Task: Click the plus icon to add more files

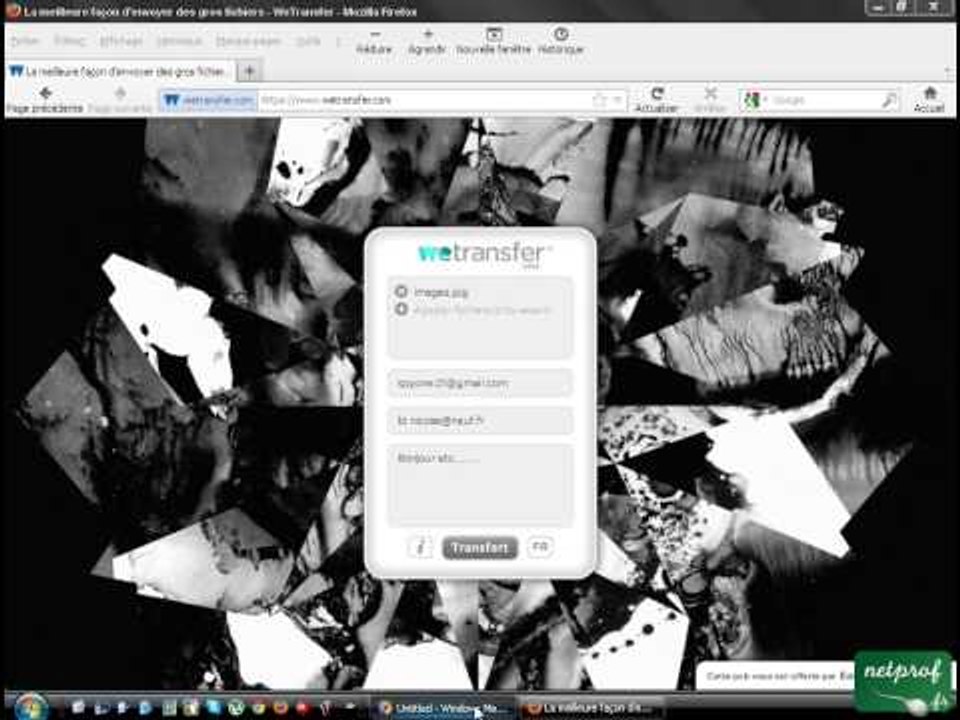Action: [x=401, y=309]
